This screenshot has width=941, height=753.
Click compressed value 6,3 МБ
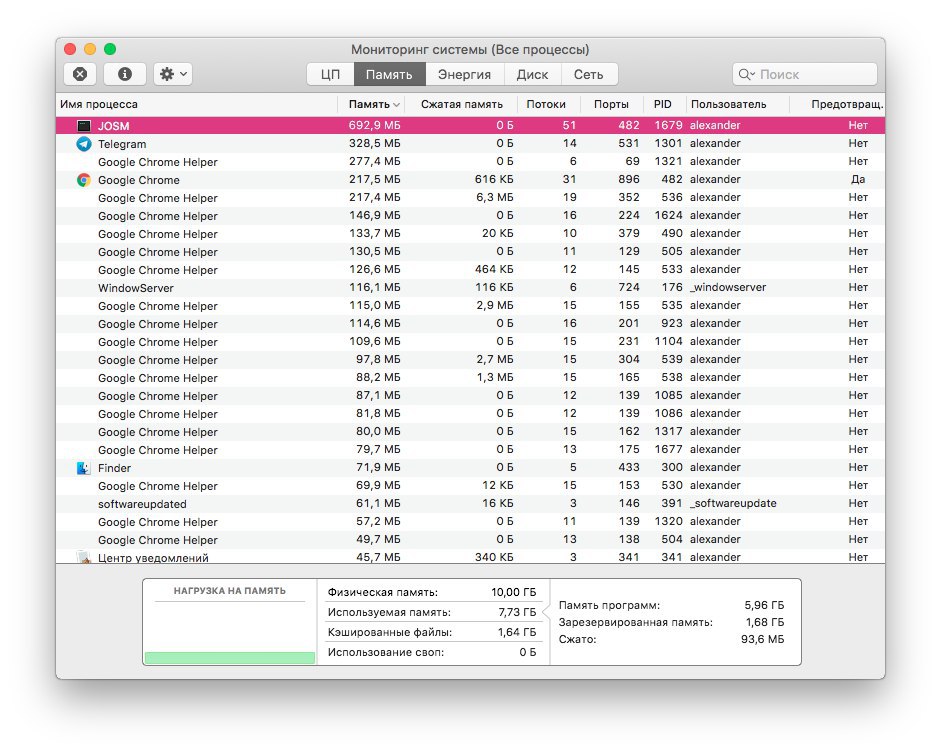pyautogui.click(x=495, y=197)
